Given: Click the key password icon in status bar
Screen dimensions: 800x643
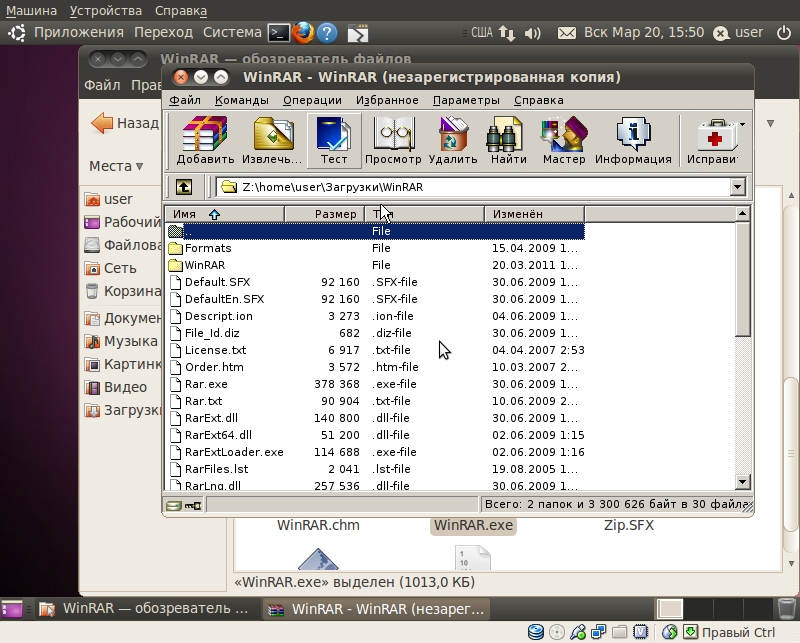Looking at the screenshot, I should click(193, 506).
